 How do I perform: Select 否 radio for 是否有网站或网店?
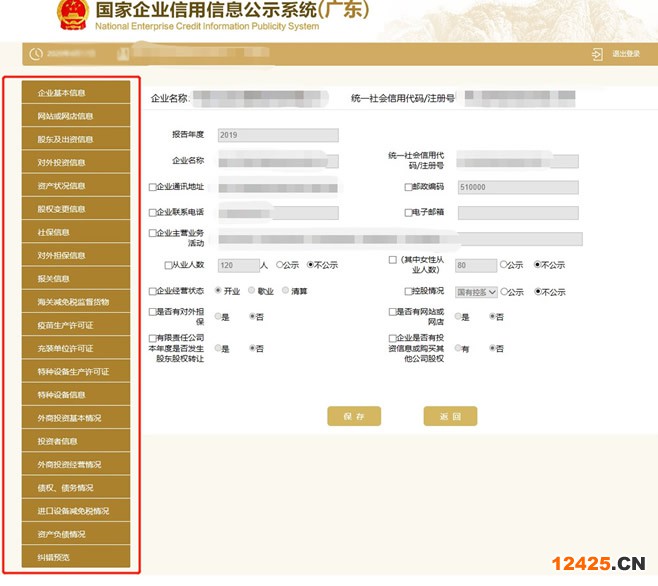tap(492, 316)
